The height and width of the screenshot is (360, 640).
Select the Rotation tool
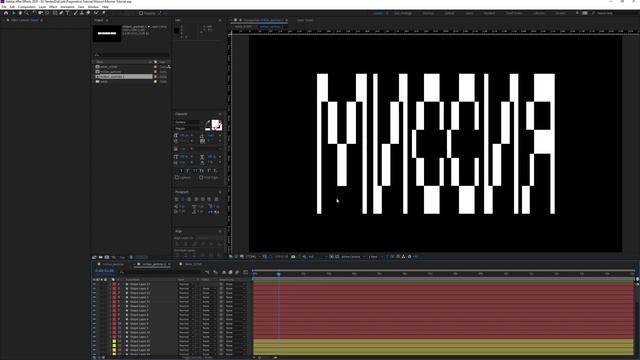pyautogui.click(x=33, y=13)
